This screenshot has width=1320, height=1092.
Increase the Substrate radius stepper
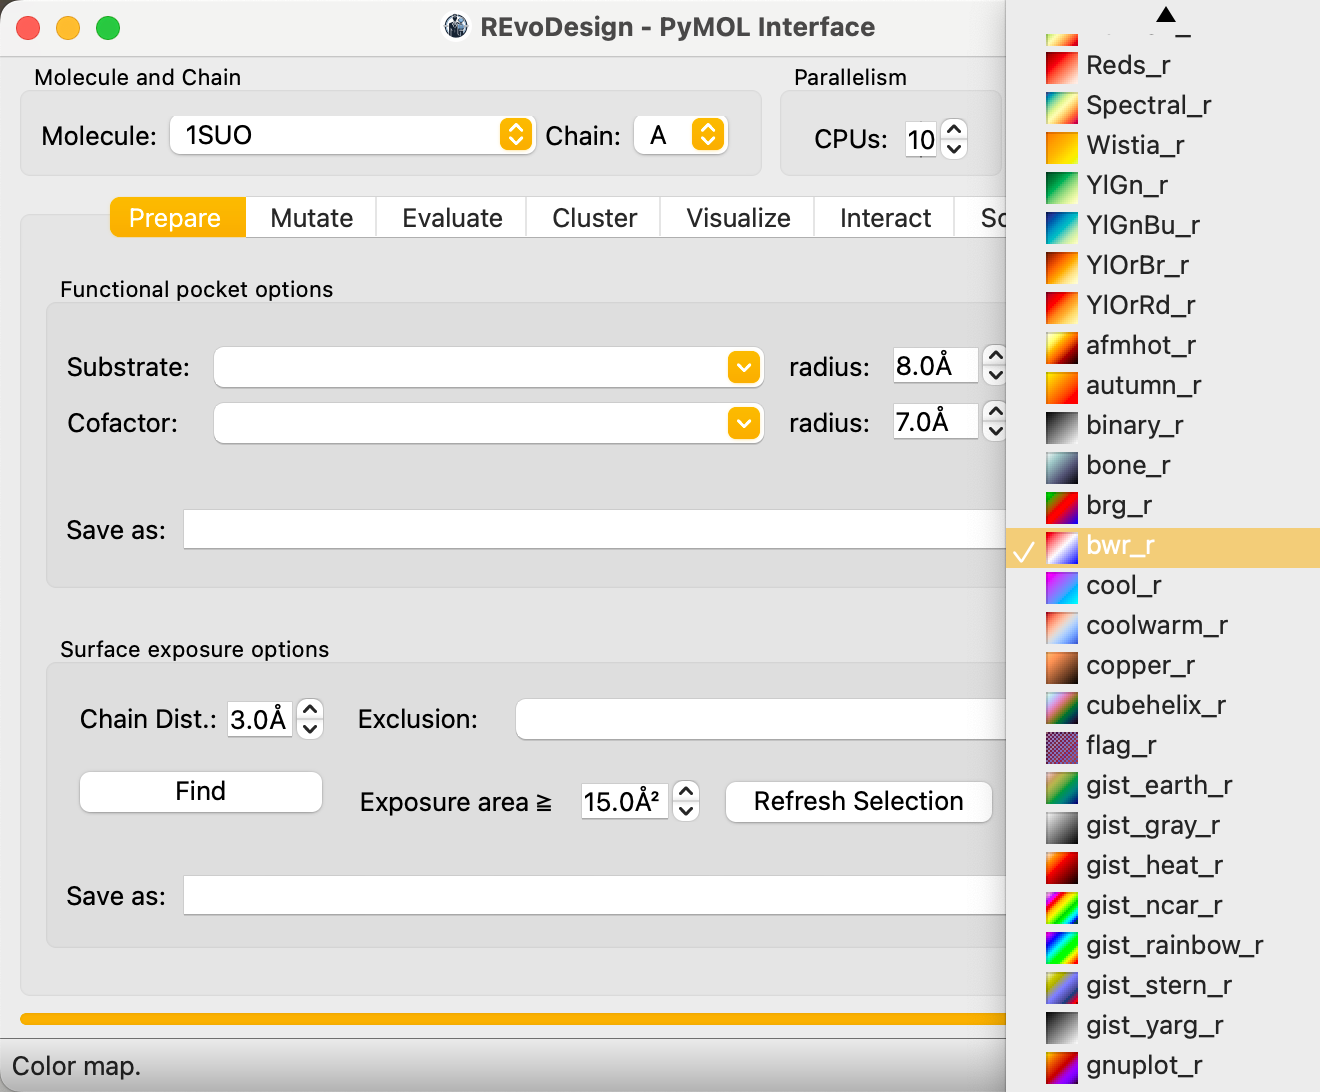(995, 356)
